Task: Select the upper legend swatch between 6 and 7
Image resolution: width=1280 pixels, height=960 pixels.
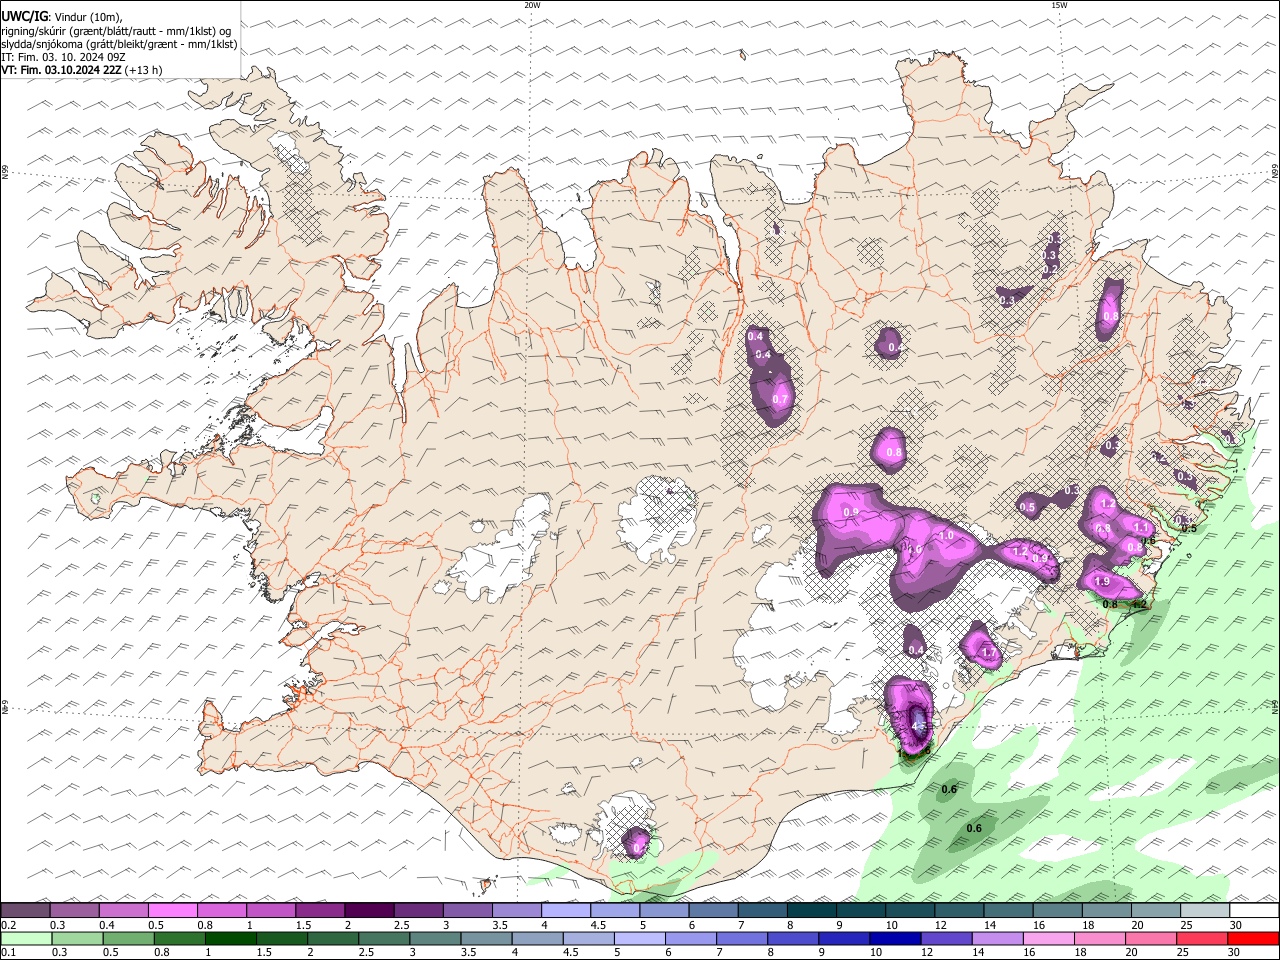Action: click(x=714, y=910)
